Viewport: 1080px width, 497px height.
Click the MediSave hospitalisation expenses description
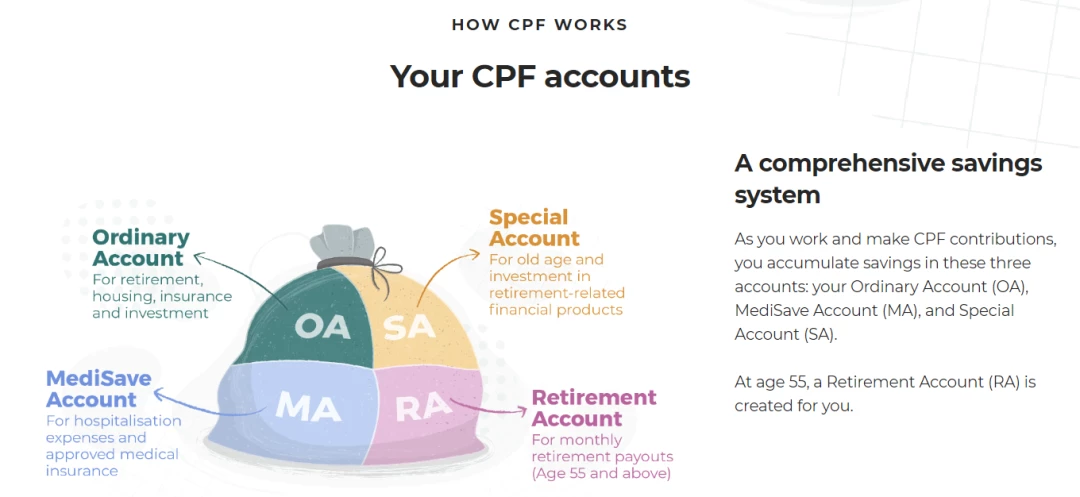coord(114,445)
